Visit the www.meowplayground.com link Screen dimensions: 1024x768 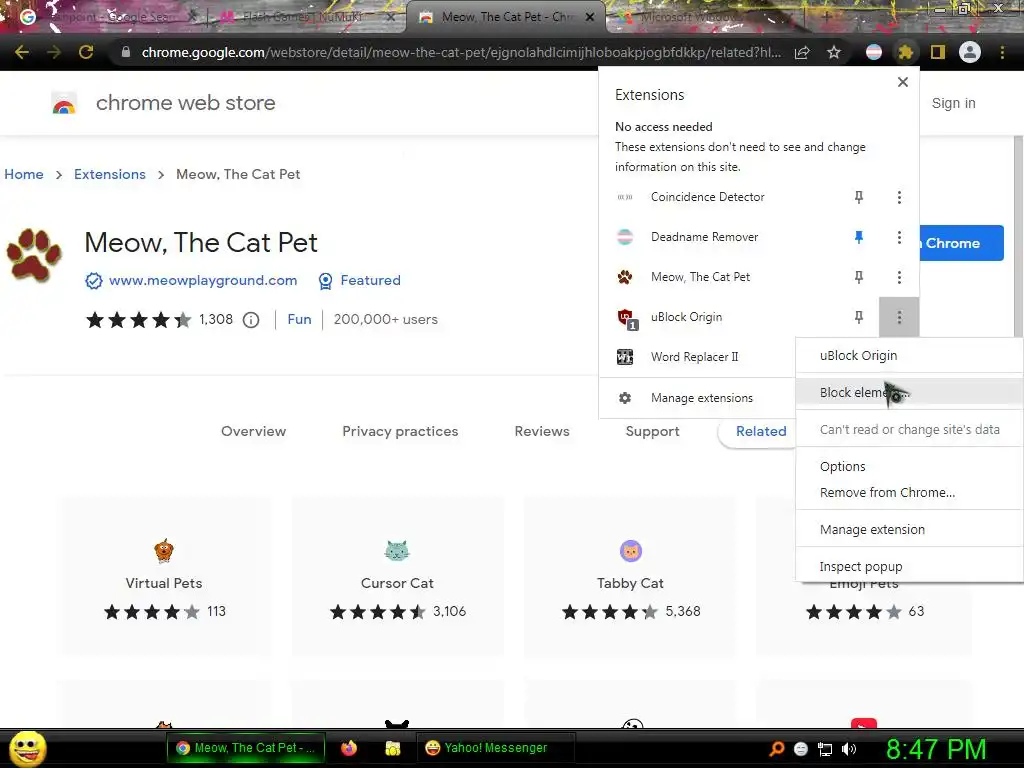click(x=203, y=280)
